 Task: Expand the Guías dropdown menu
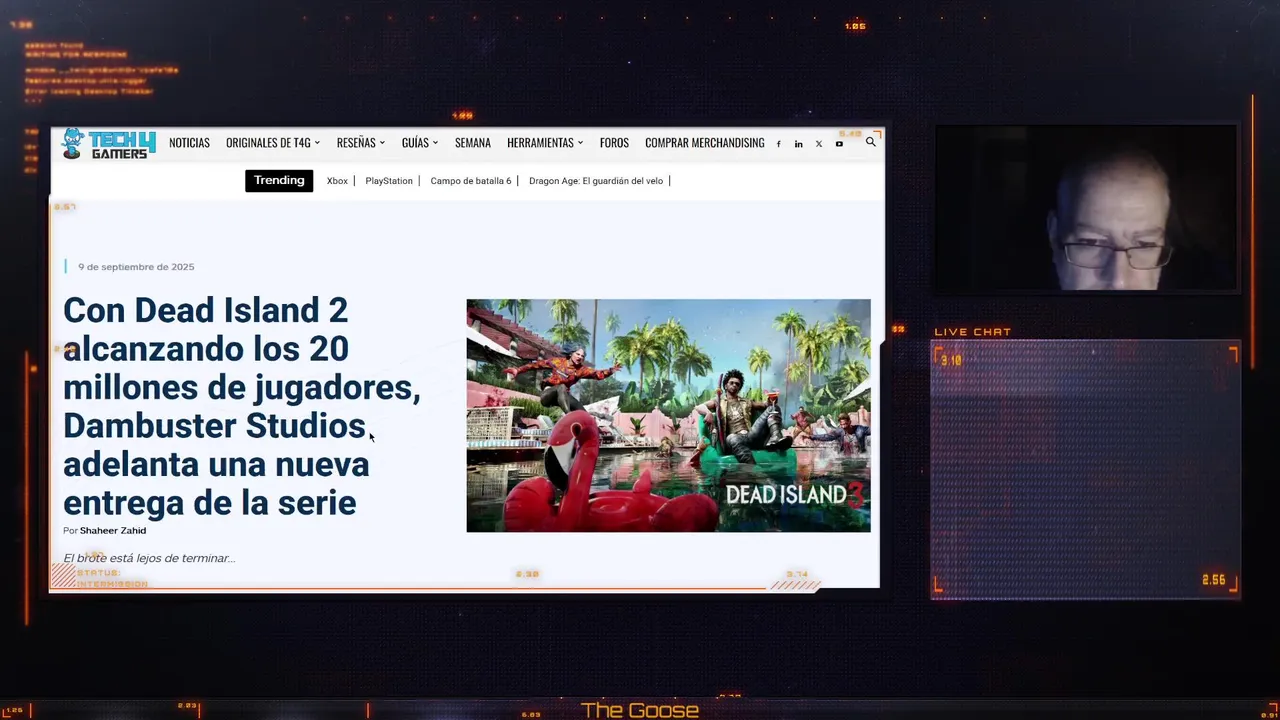coord(419,143)
